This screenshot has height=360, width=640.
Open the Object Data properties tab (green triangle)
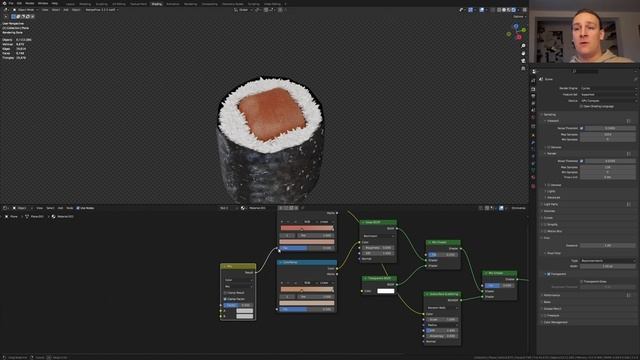533,170
